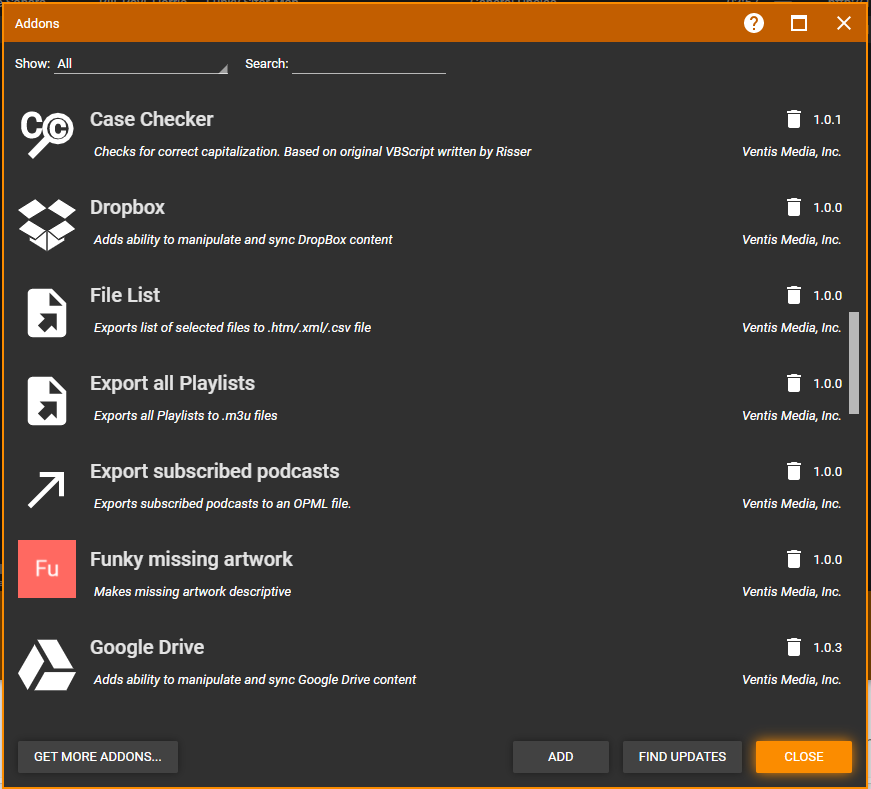Click the Search input field
This screenshot has width=871, height=789.
[x=368, y=64]
